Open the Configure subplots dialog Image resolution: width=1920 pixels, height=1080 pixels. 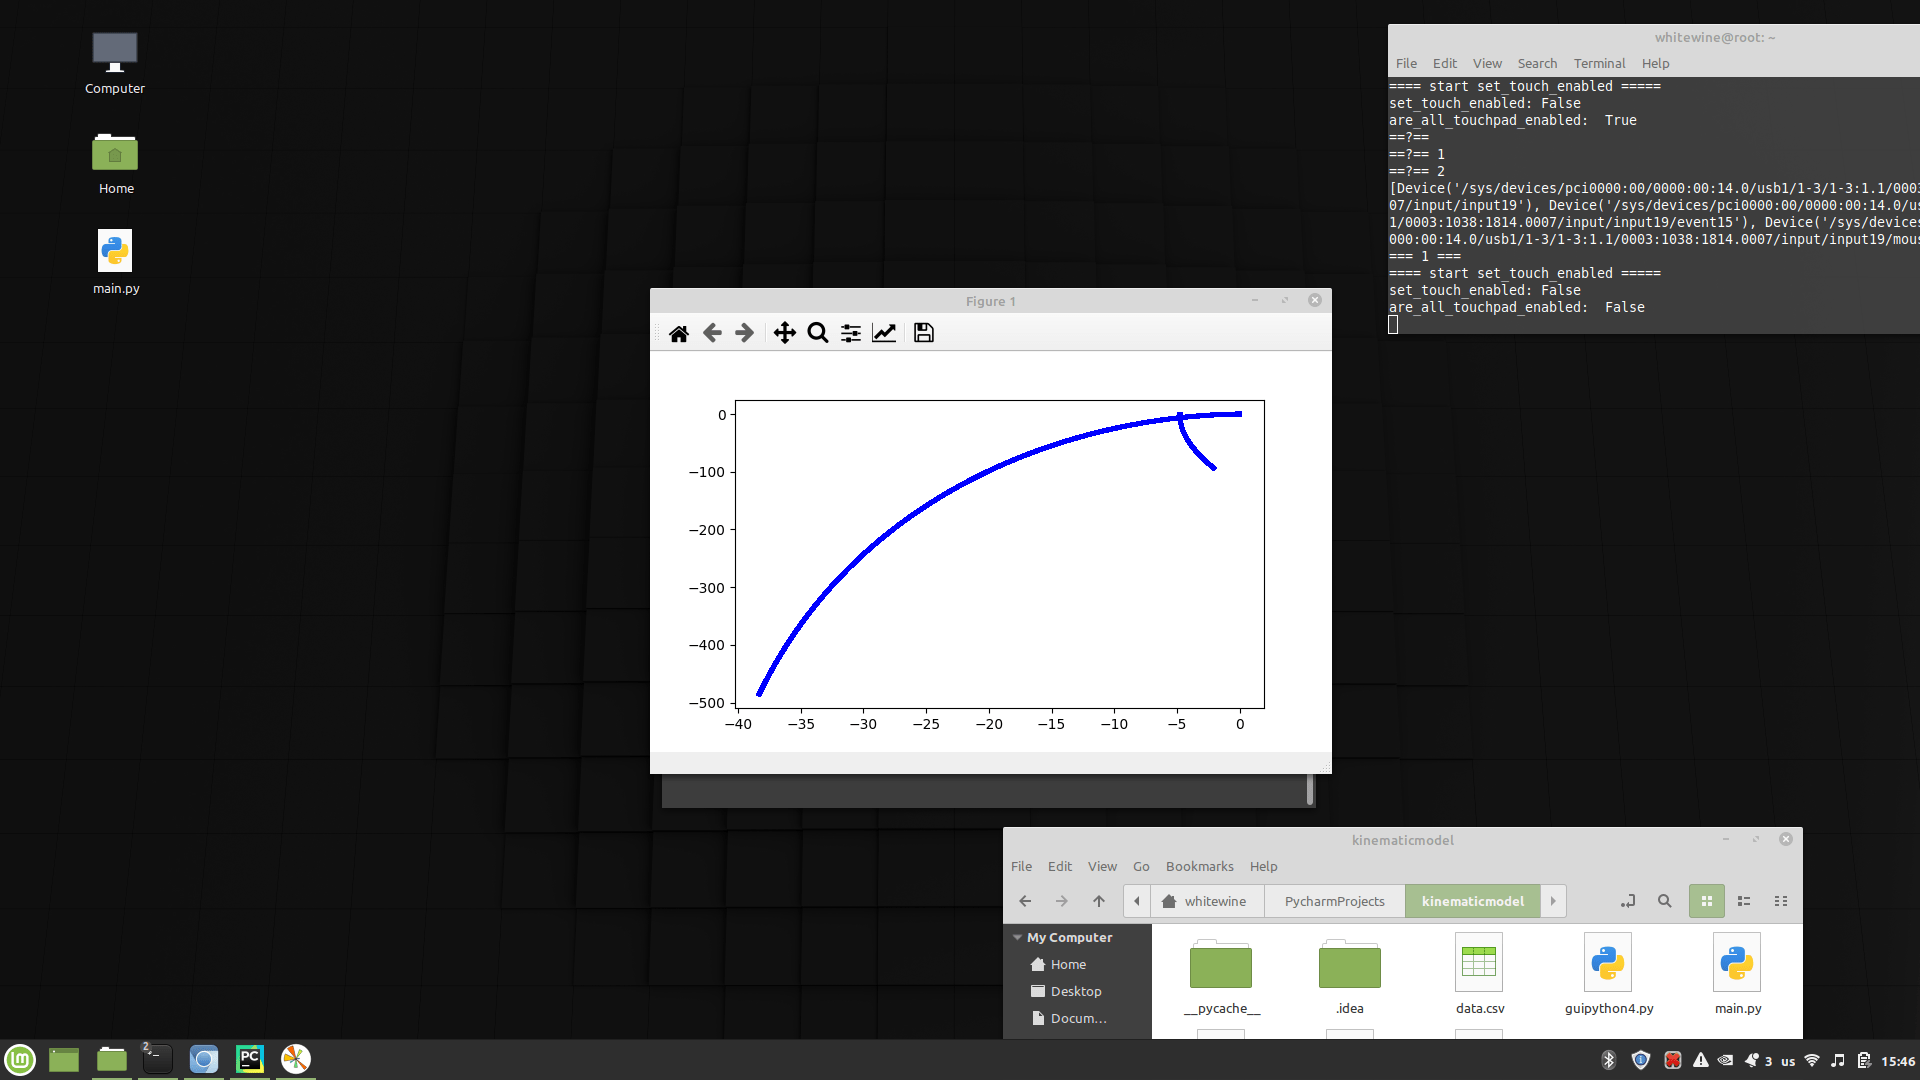850,332
